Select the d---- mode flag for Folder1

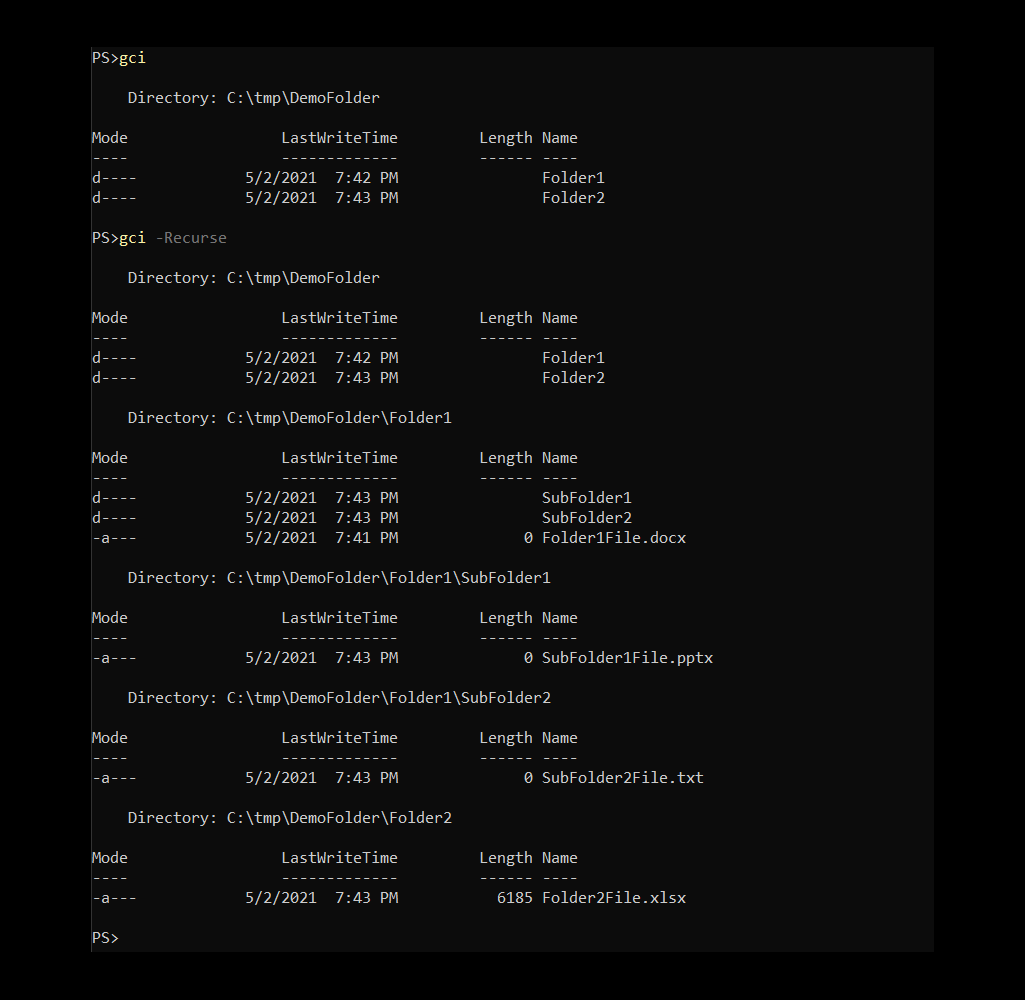click(x=113, y=177)
